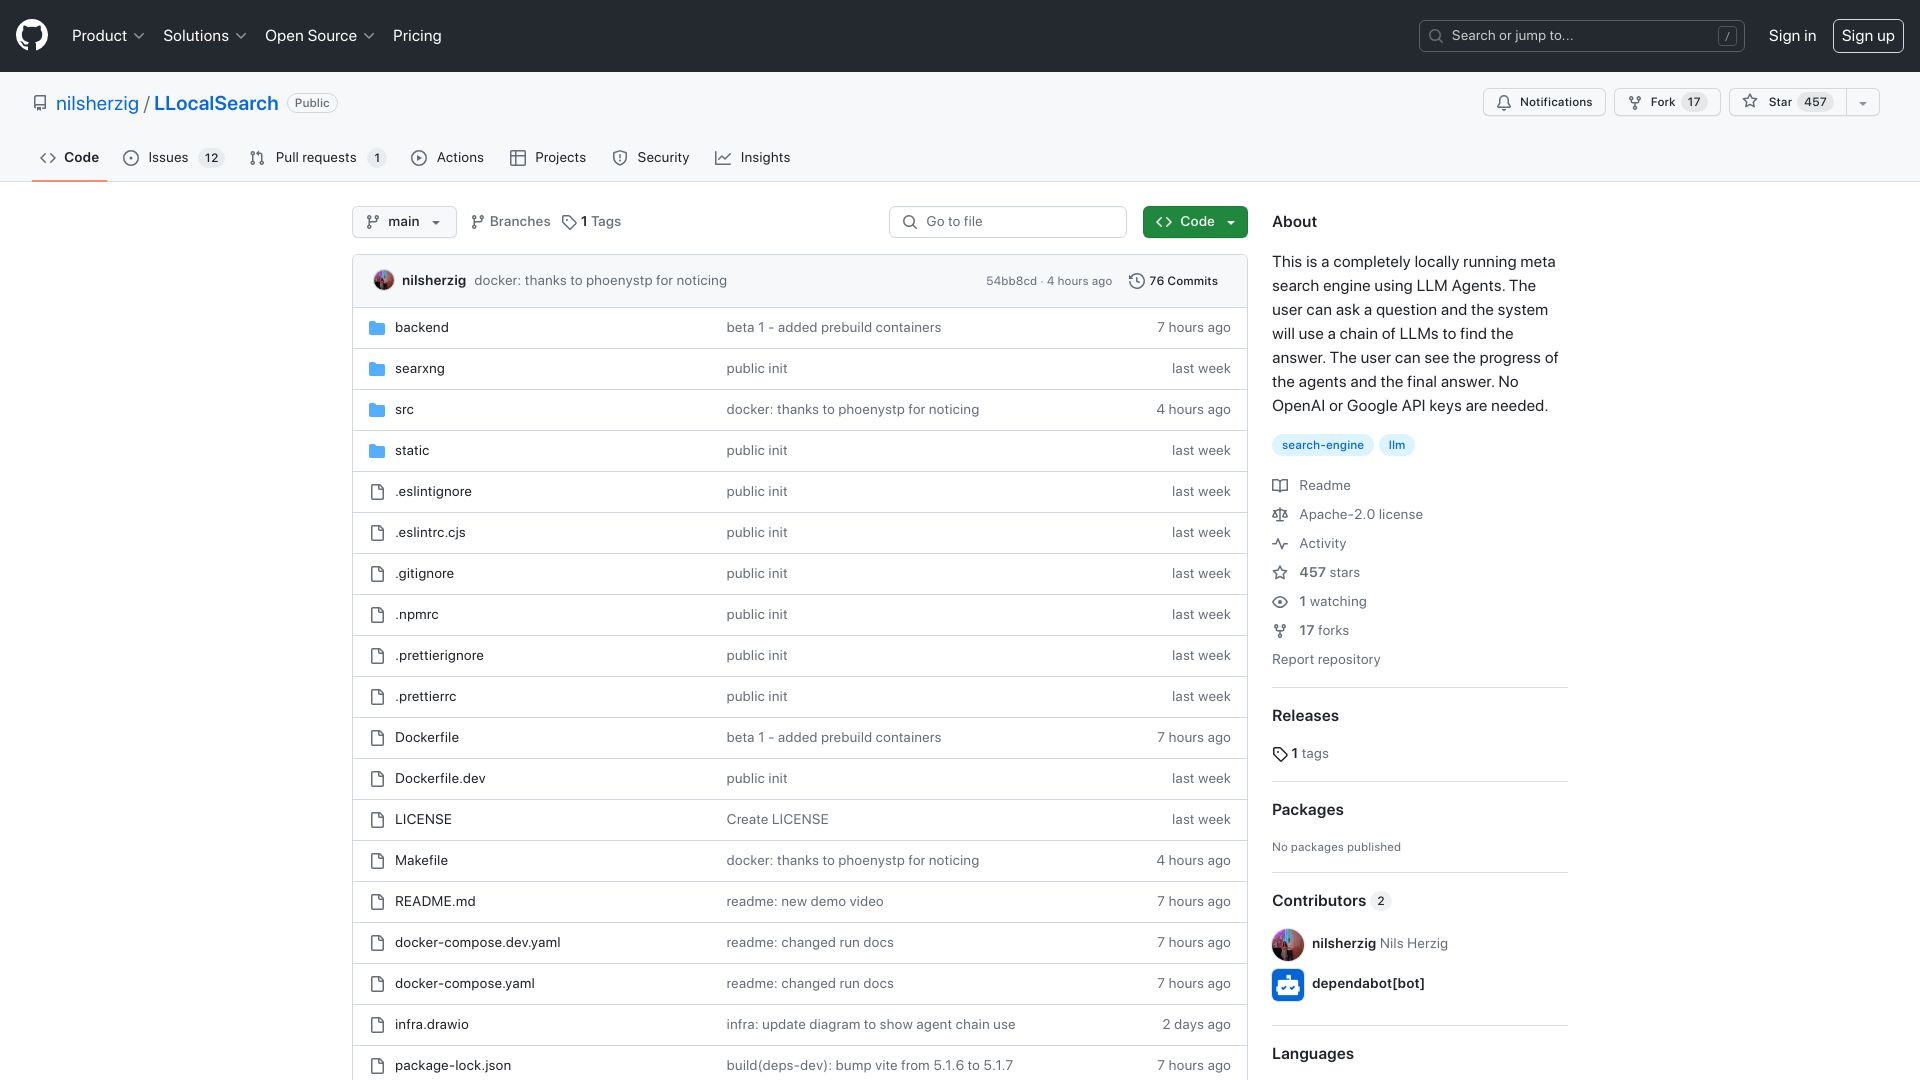
Task: Go to the Actions tab
Action: (447, 158)
